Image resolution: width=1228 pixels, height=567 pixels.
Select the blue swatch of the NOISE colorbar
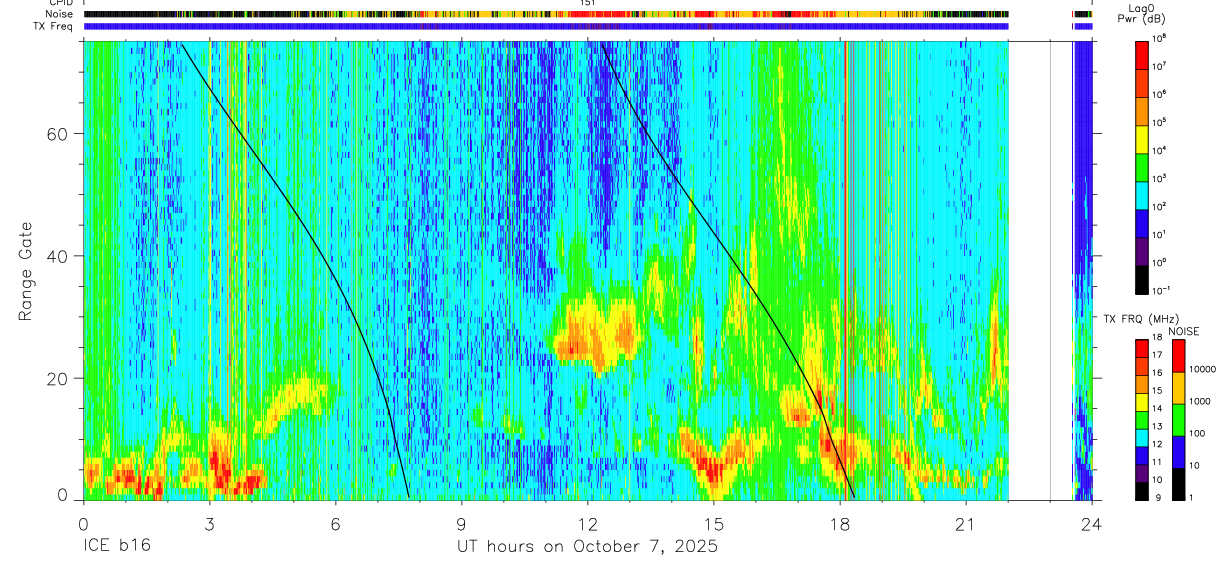1178,451
